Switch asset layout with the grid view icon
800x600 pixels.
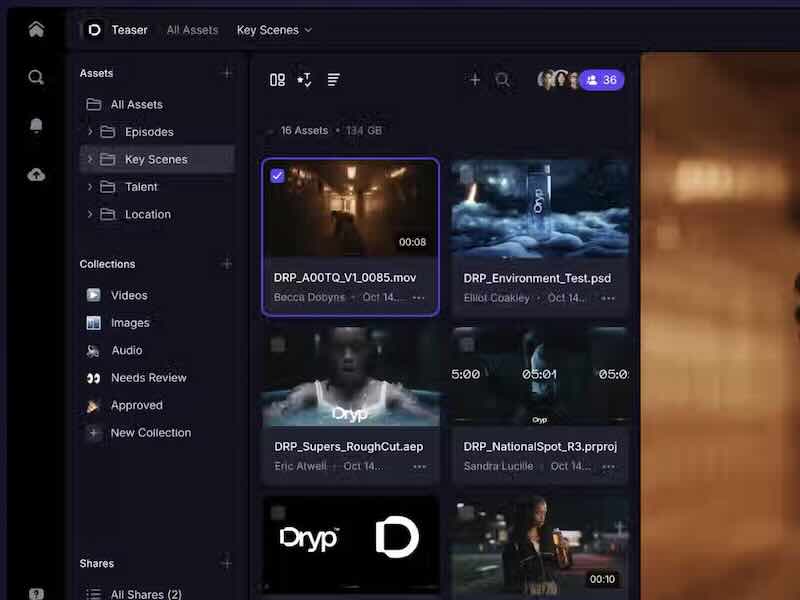(278, 80)
